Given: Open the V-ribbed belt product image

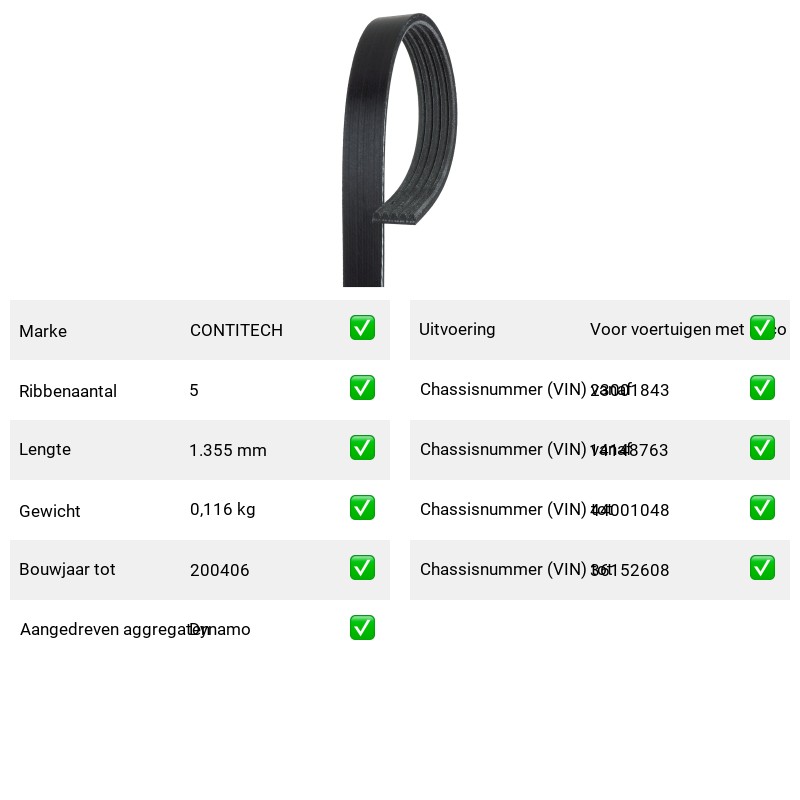Looking at the screenshot, I should coord(399,150).
